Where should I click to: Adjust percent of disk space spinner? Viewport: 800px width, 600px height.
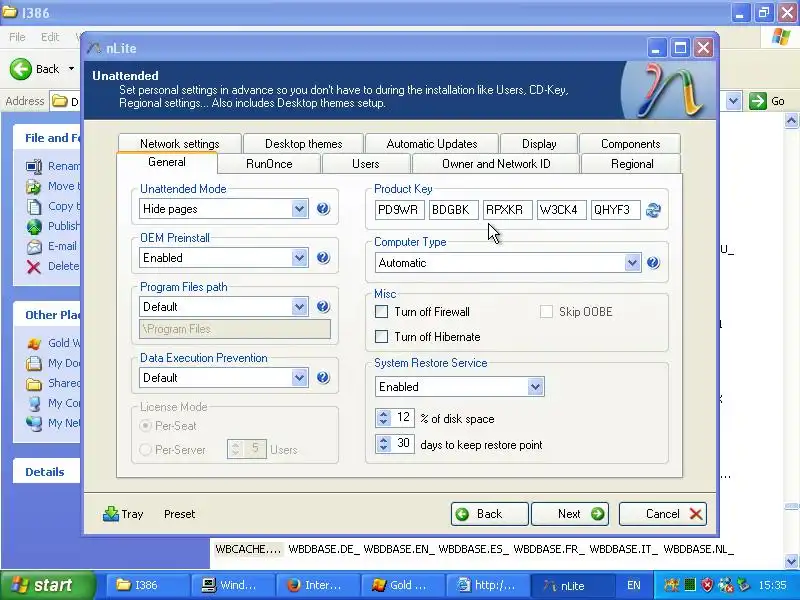[x=384, y=418]
